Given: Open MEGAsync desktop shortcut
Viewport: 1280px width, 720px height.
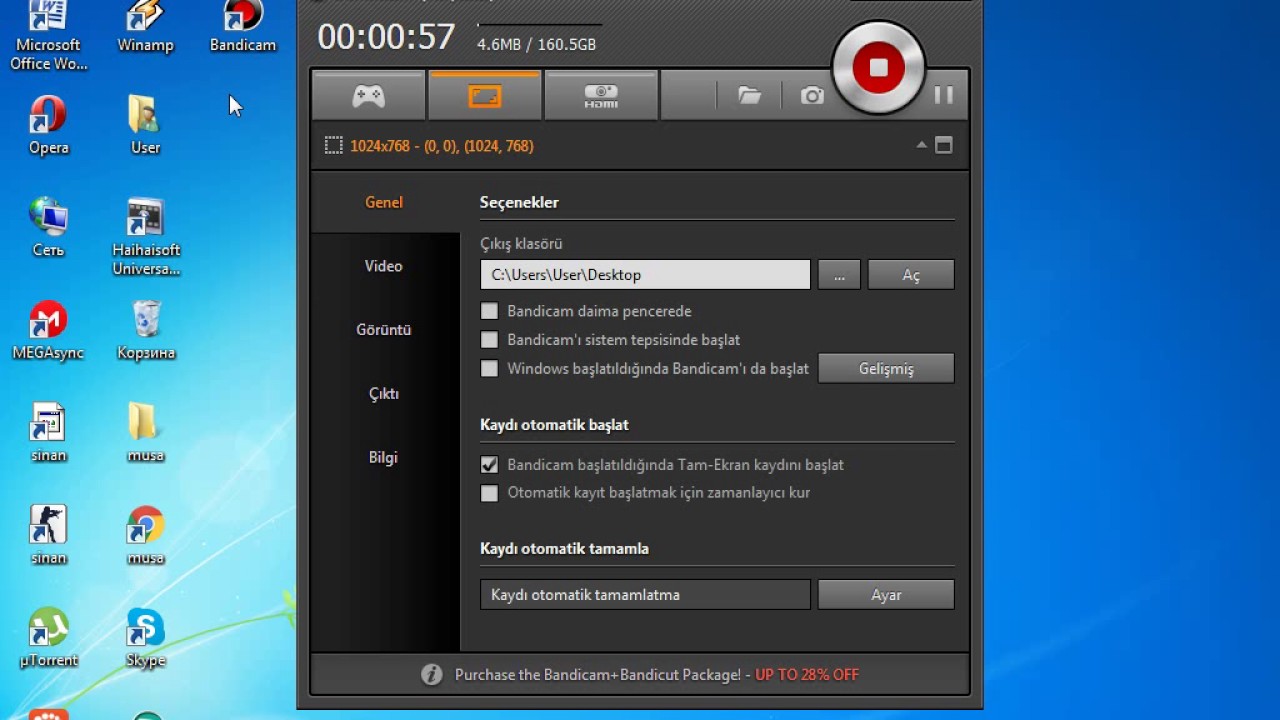Looking at the screenshot, I should pyautogui.click(x=48, y=331).
